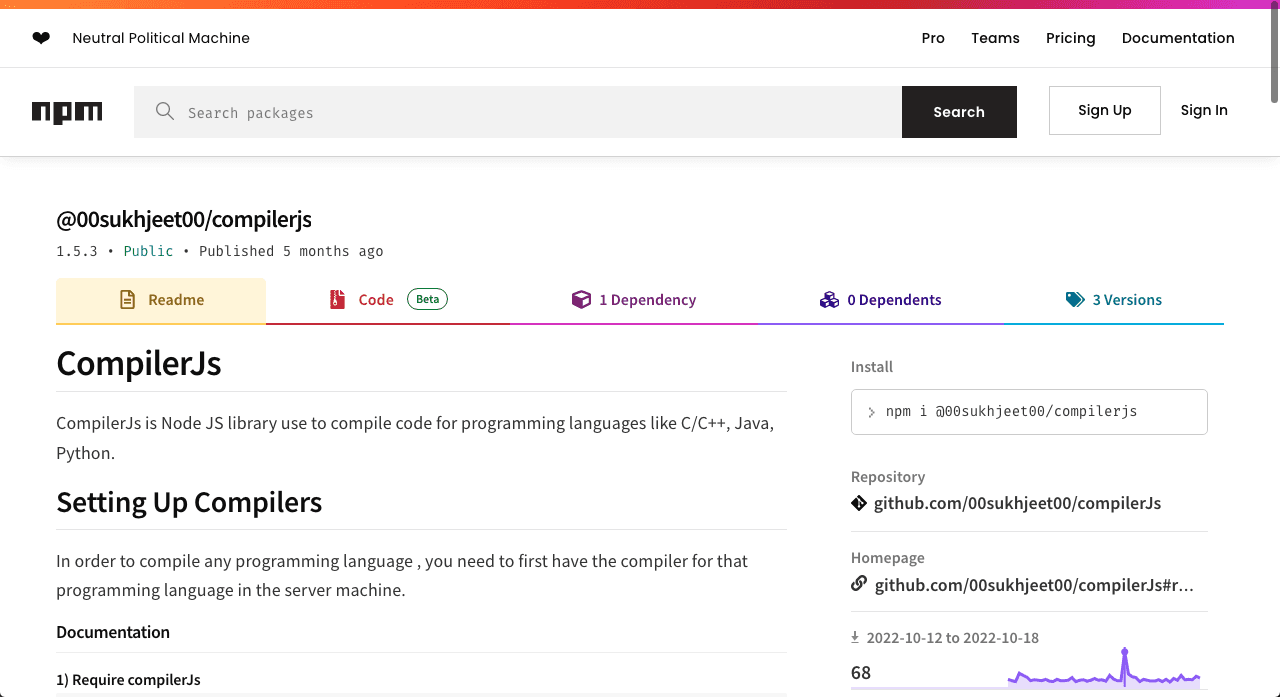Copy the npm i install command
Image resolution: width=1280 pixels, height=697 pixels.
tap(1029, 412)
